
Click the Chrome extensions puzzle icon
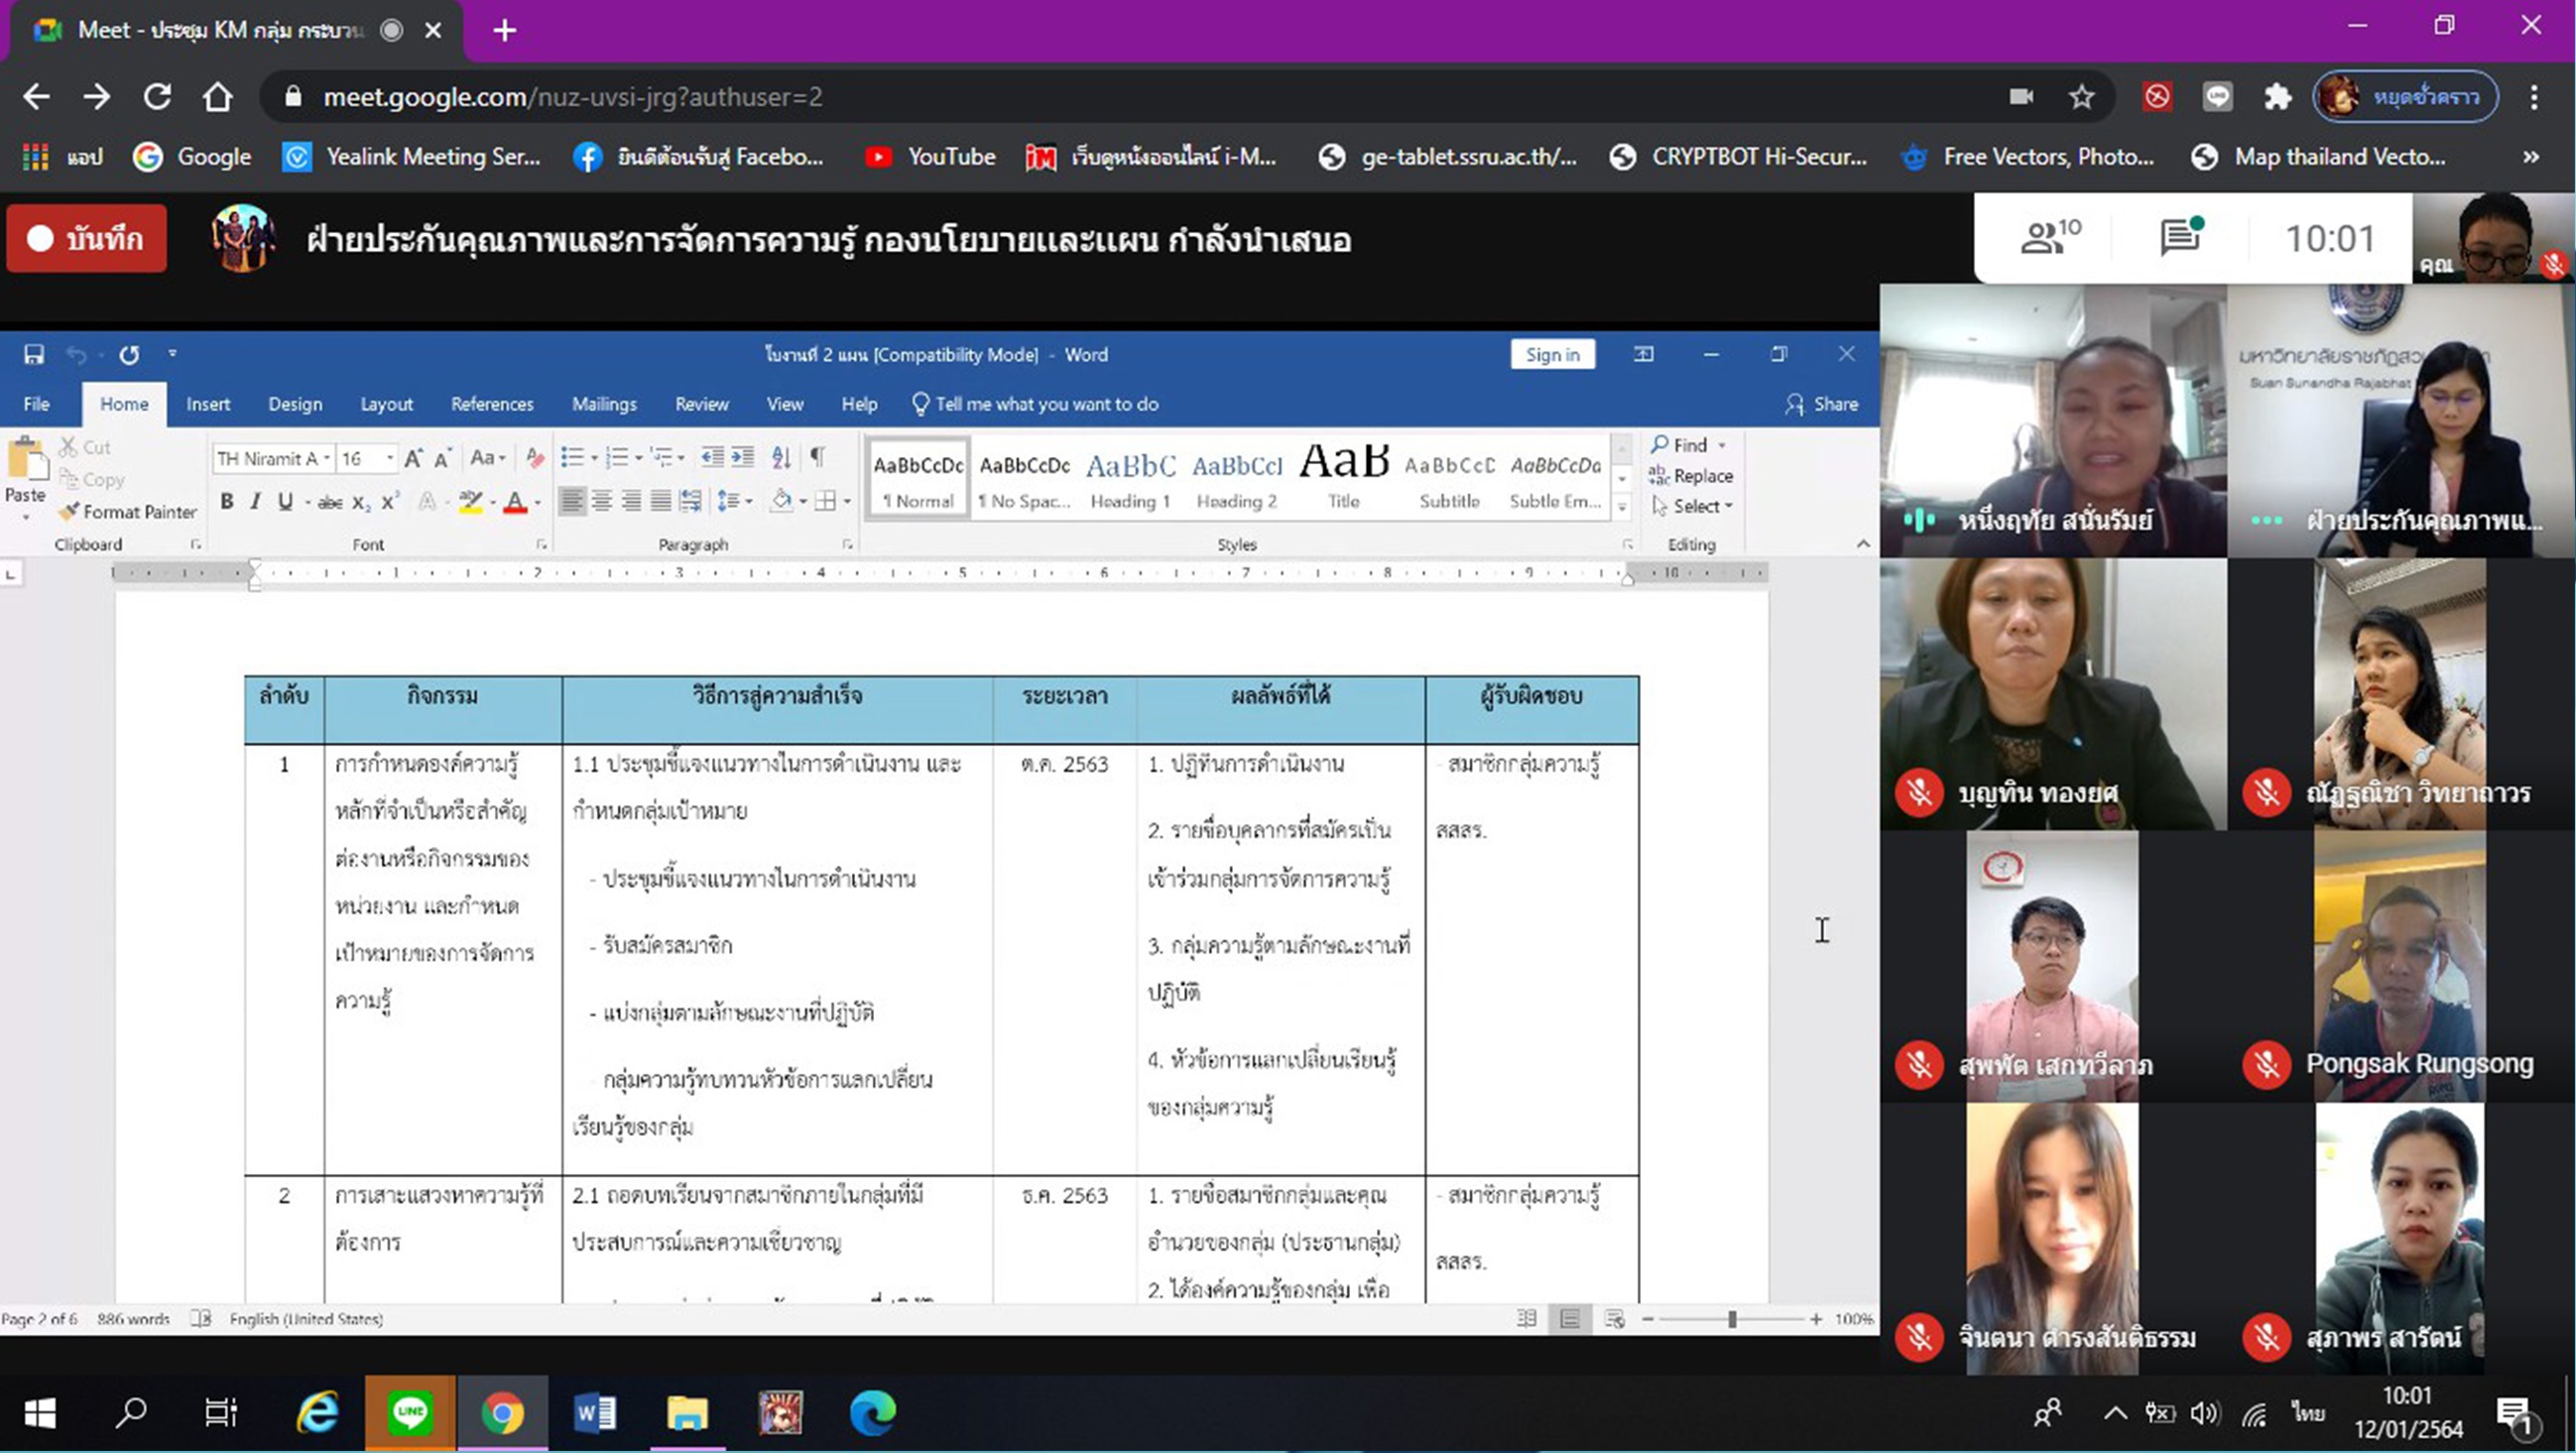(x=2277, y=97)
